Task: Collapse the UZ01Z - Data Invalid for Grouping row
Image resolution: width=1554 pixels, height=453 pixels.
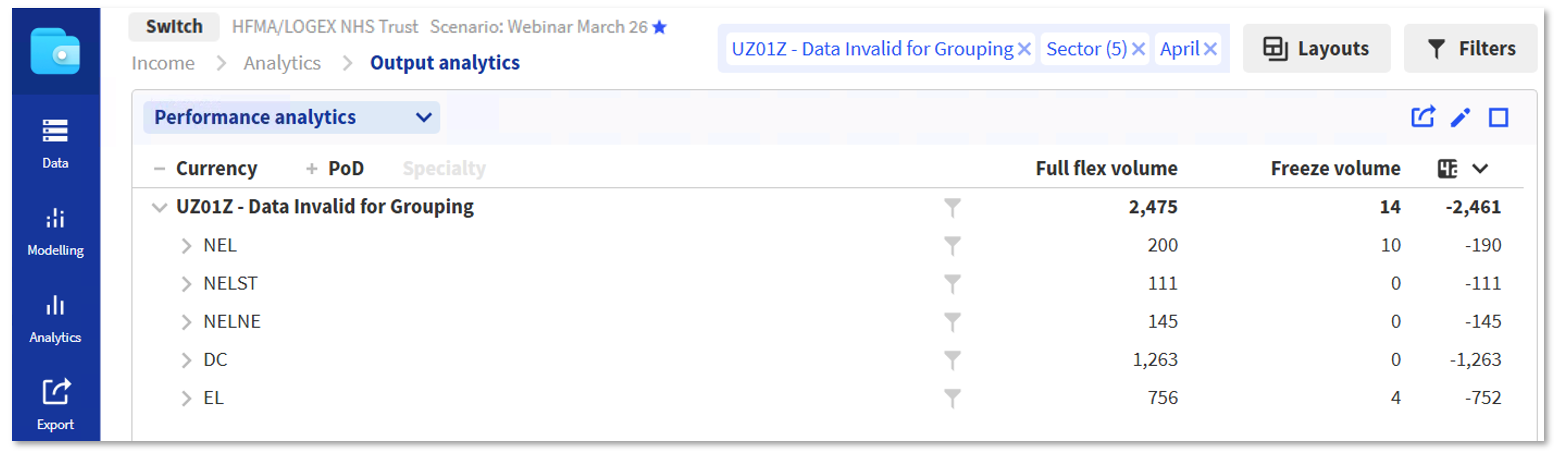Action: 157,208
